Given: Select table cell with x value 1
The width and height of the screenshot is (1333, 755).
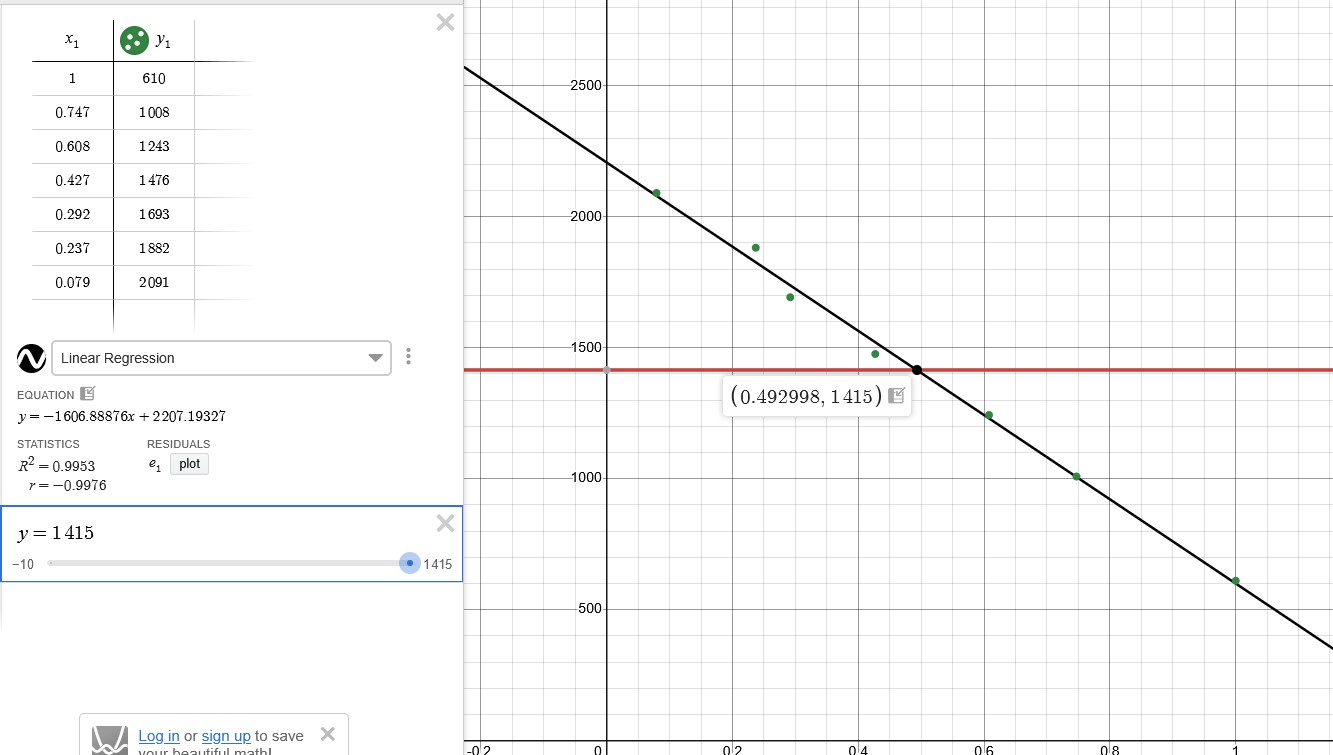Looking at the screenshot, I should (x=72, y=79).
